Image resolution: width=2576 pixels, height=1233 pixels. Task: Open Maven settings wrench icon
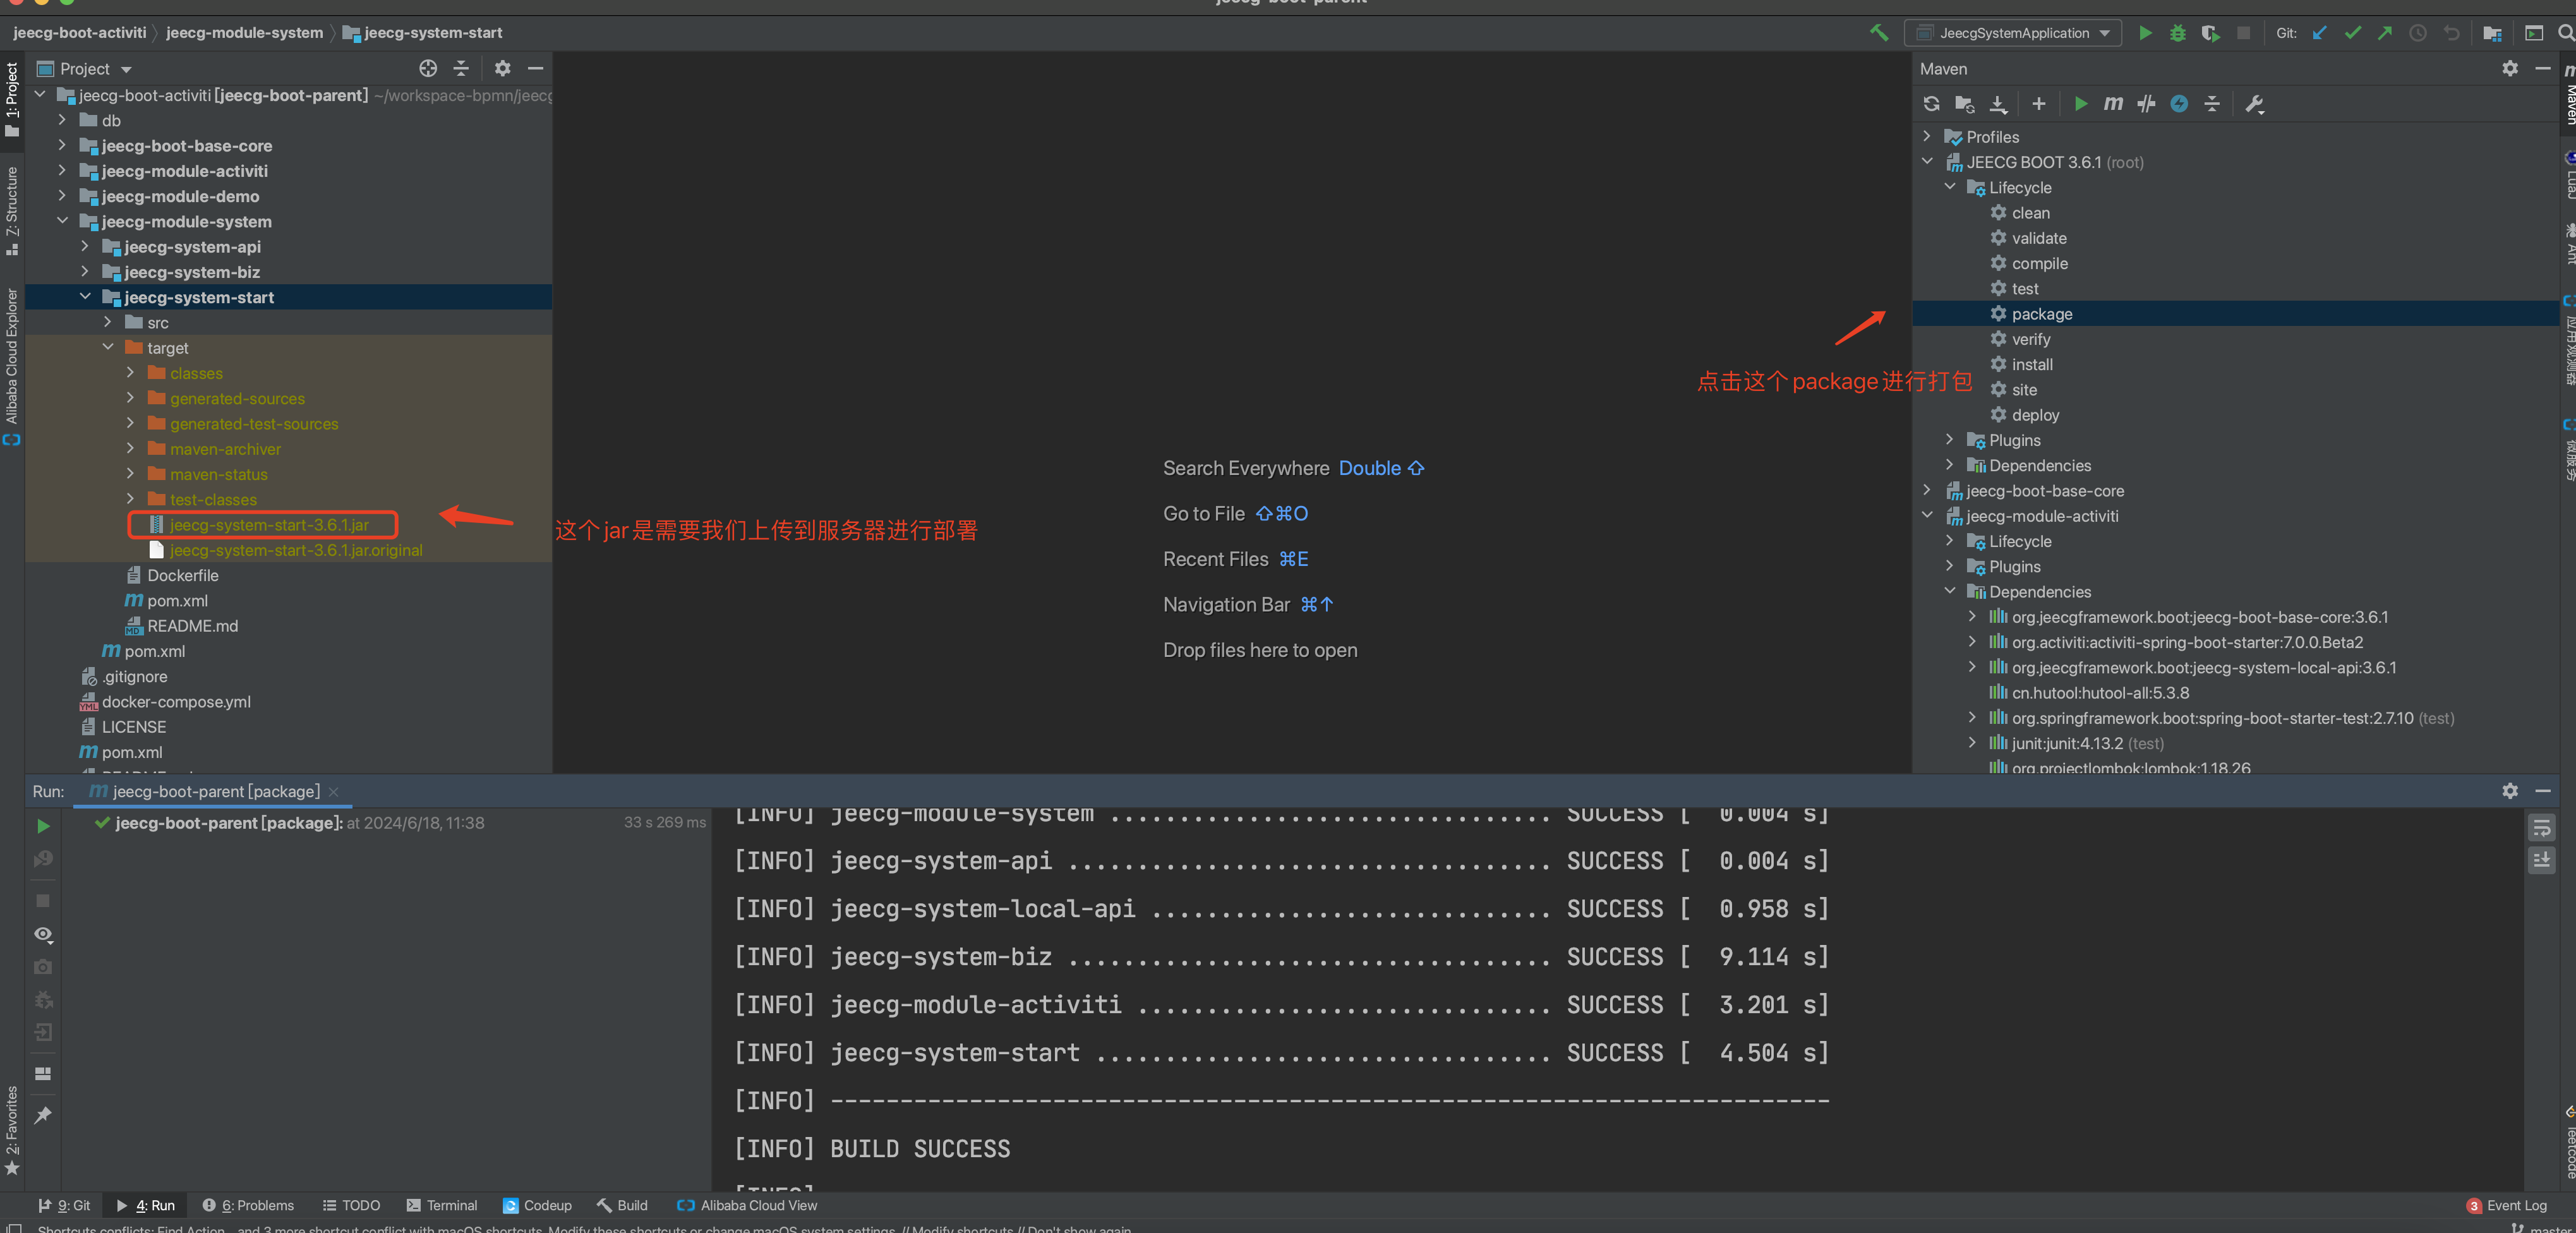click(x=2254, y=104)
